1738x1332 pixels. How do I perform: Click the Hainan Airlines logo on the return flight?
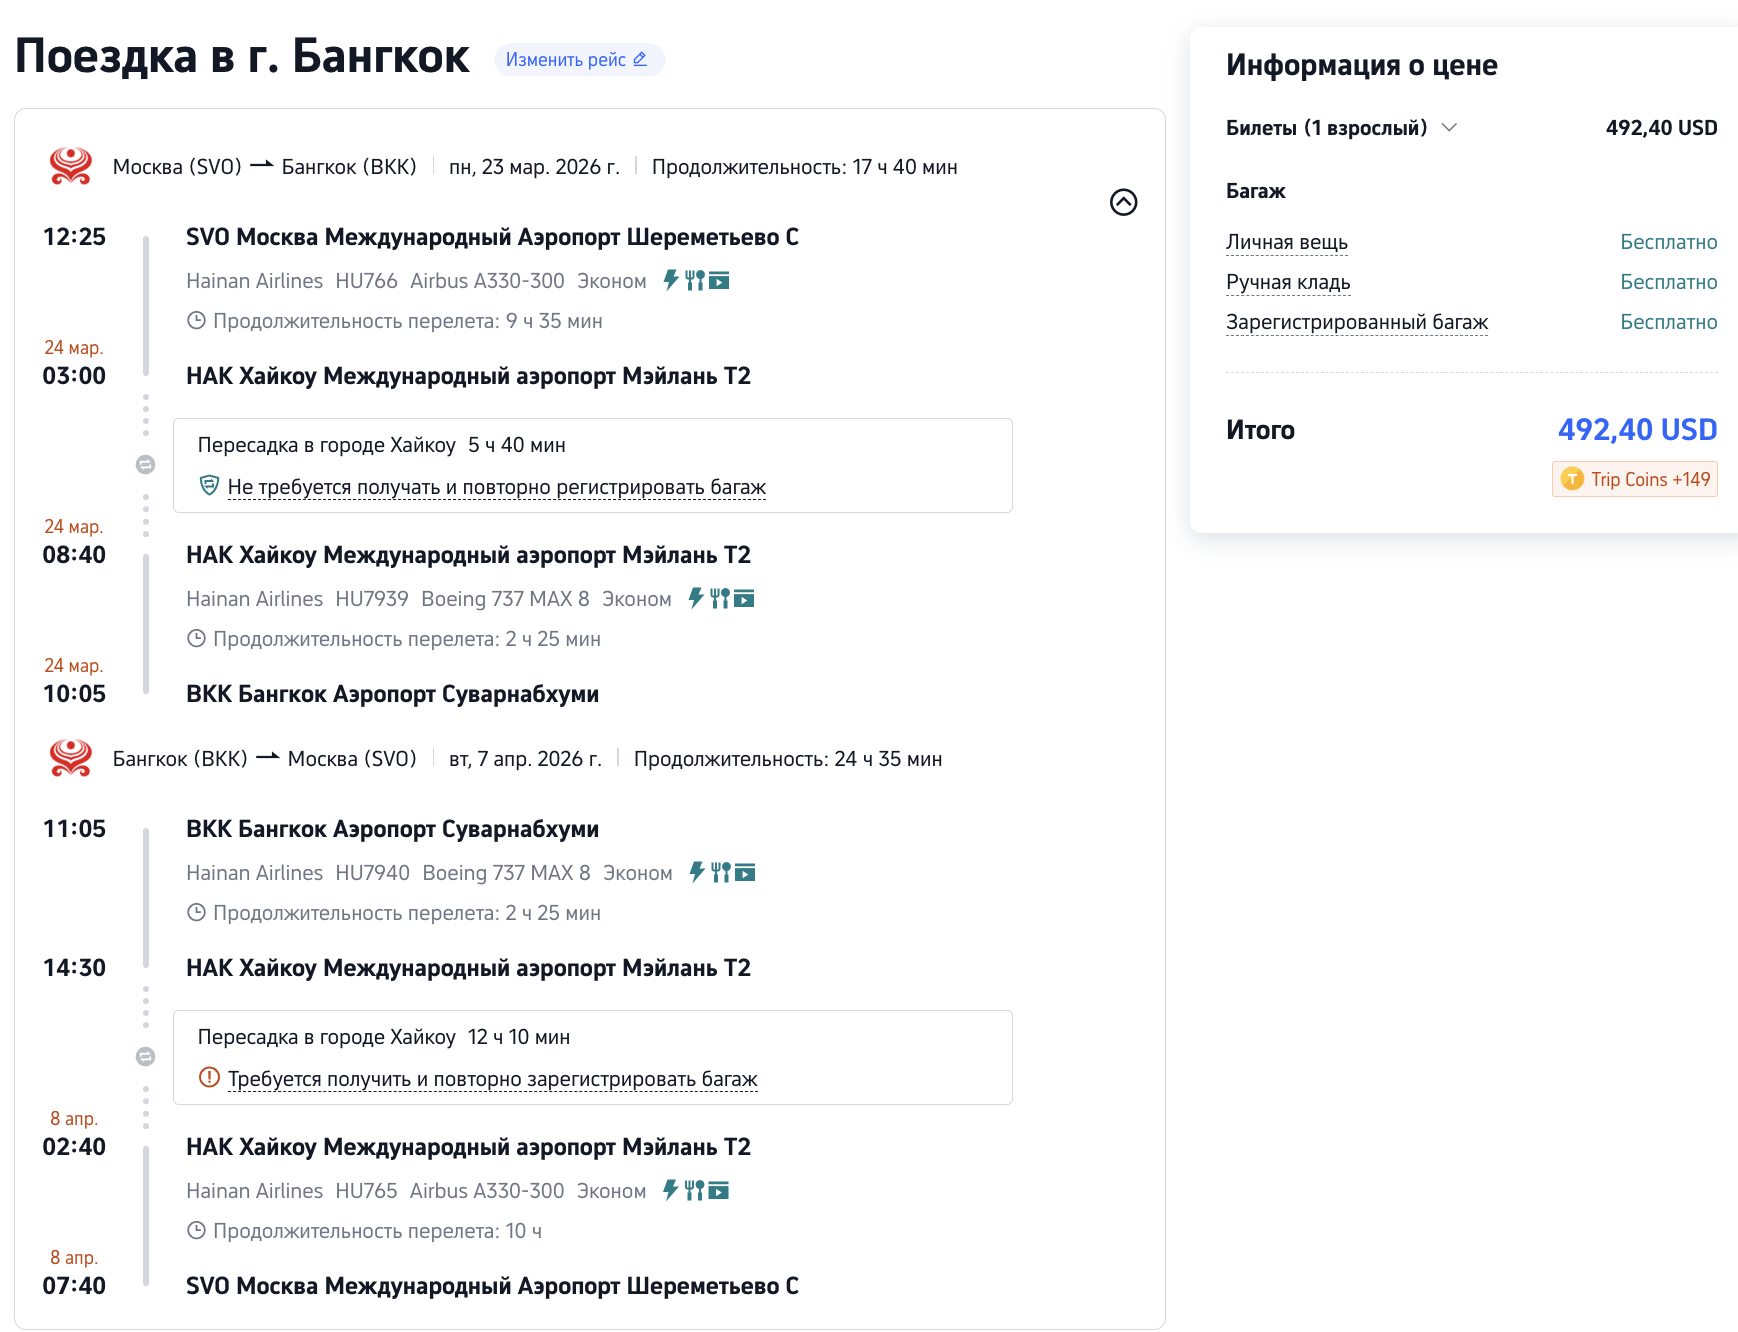pyautogui.click(x=71, y=758)
